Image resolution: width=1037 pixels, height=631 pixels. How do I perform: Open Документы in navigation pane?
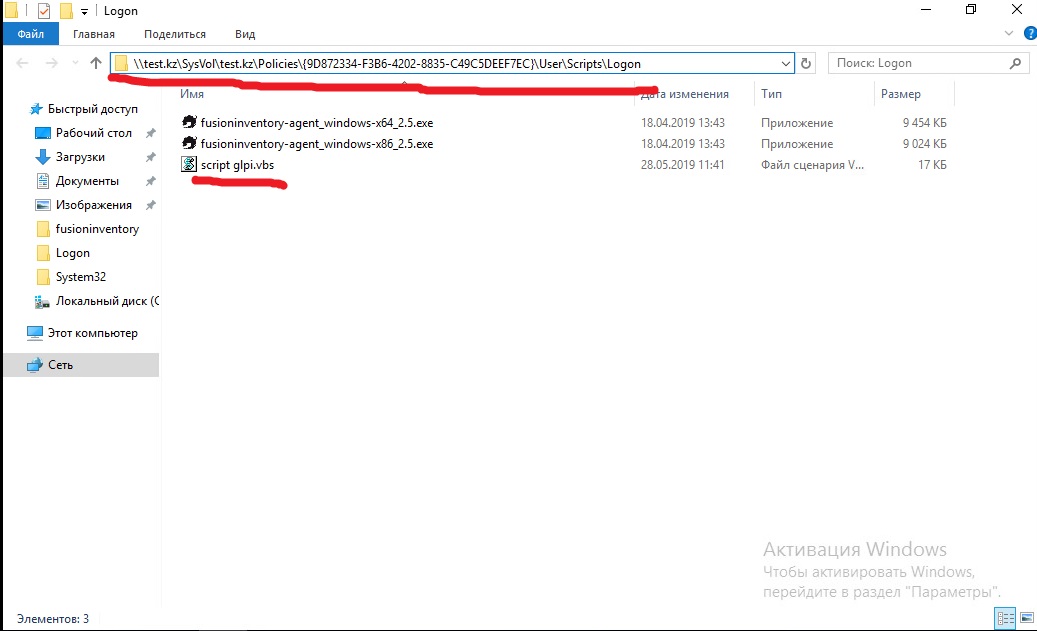coord(87,181)
